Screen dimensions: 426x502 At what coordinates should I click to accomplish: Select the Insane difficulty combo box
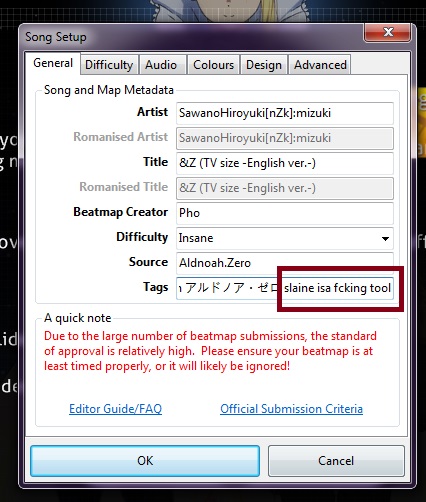click(285, 238)
